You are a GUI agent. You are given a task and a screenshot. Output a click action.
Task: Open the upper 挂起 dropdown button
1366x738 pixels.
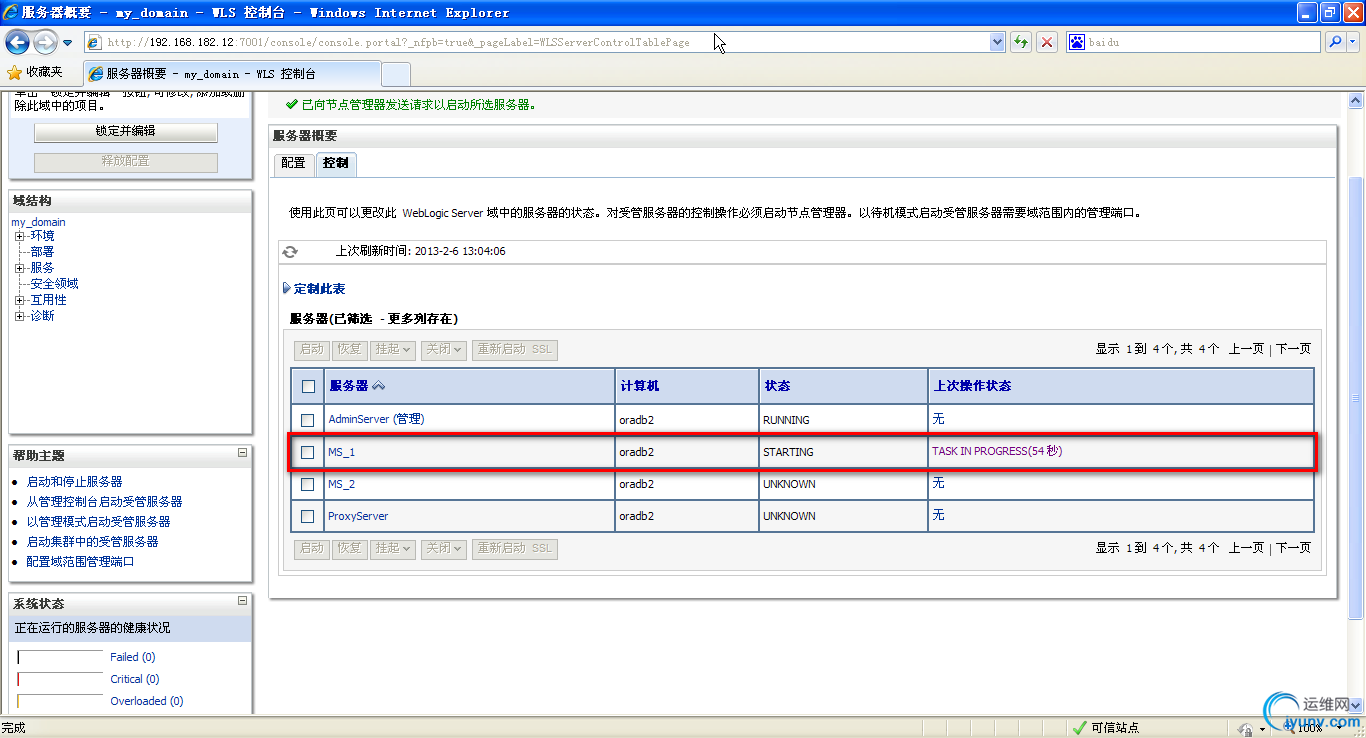coord(392,350)
